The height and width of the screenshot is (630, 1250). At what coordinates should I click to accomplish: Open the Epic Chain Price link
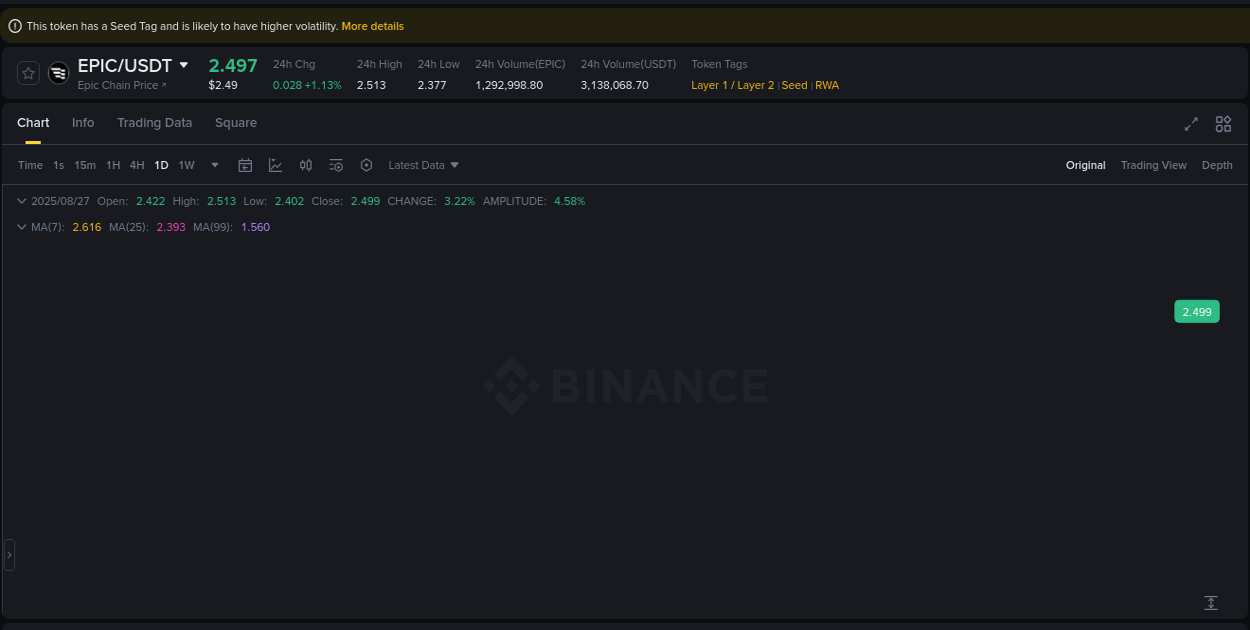click(x=119, y=85)
